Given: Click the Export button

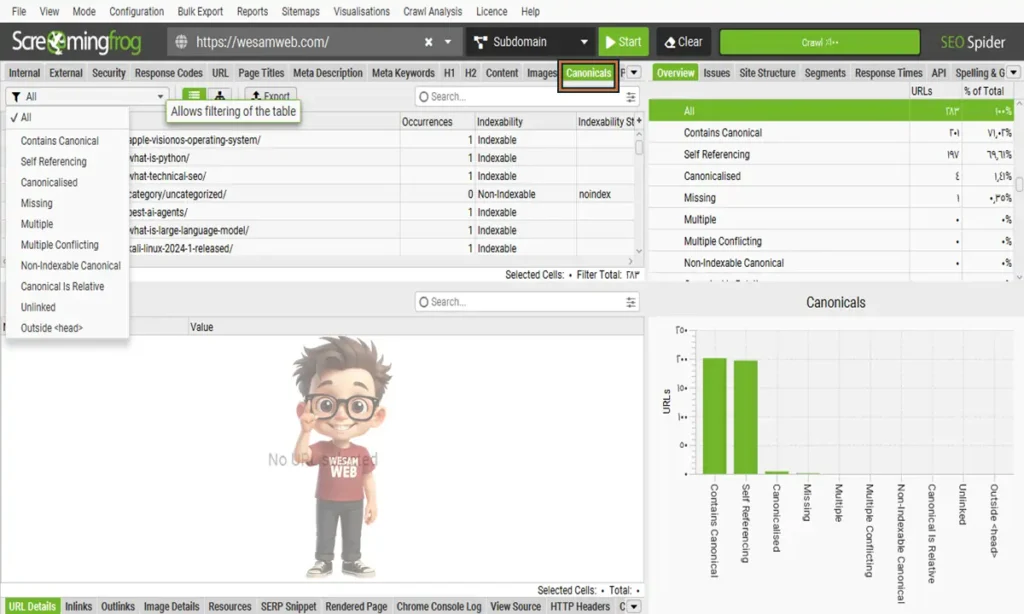Looking at the screenshot, I should tap(270, 97).
